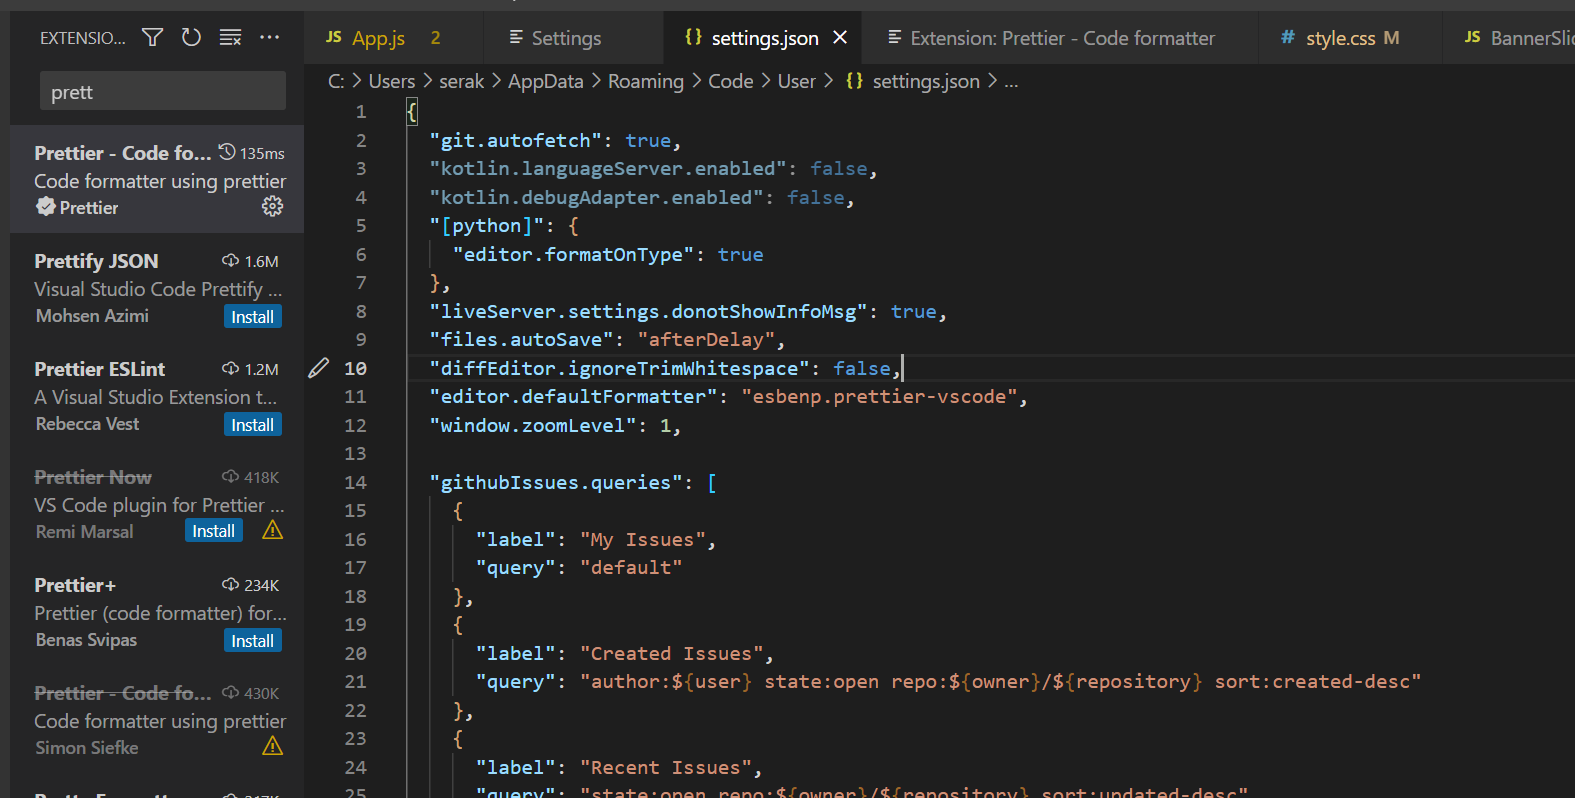1575x798 pixels.
Task: Open the extensions filter funnel icon
Action: 152,38
